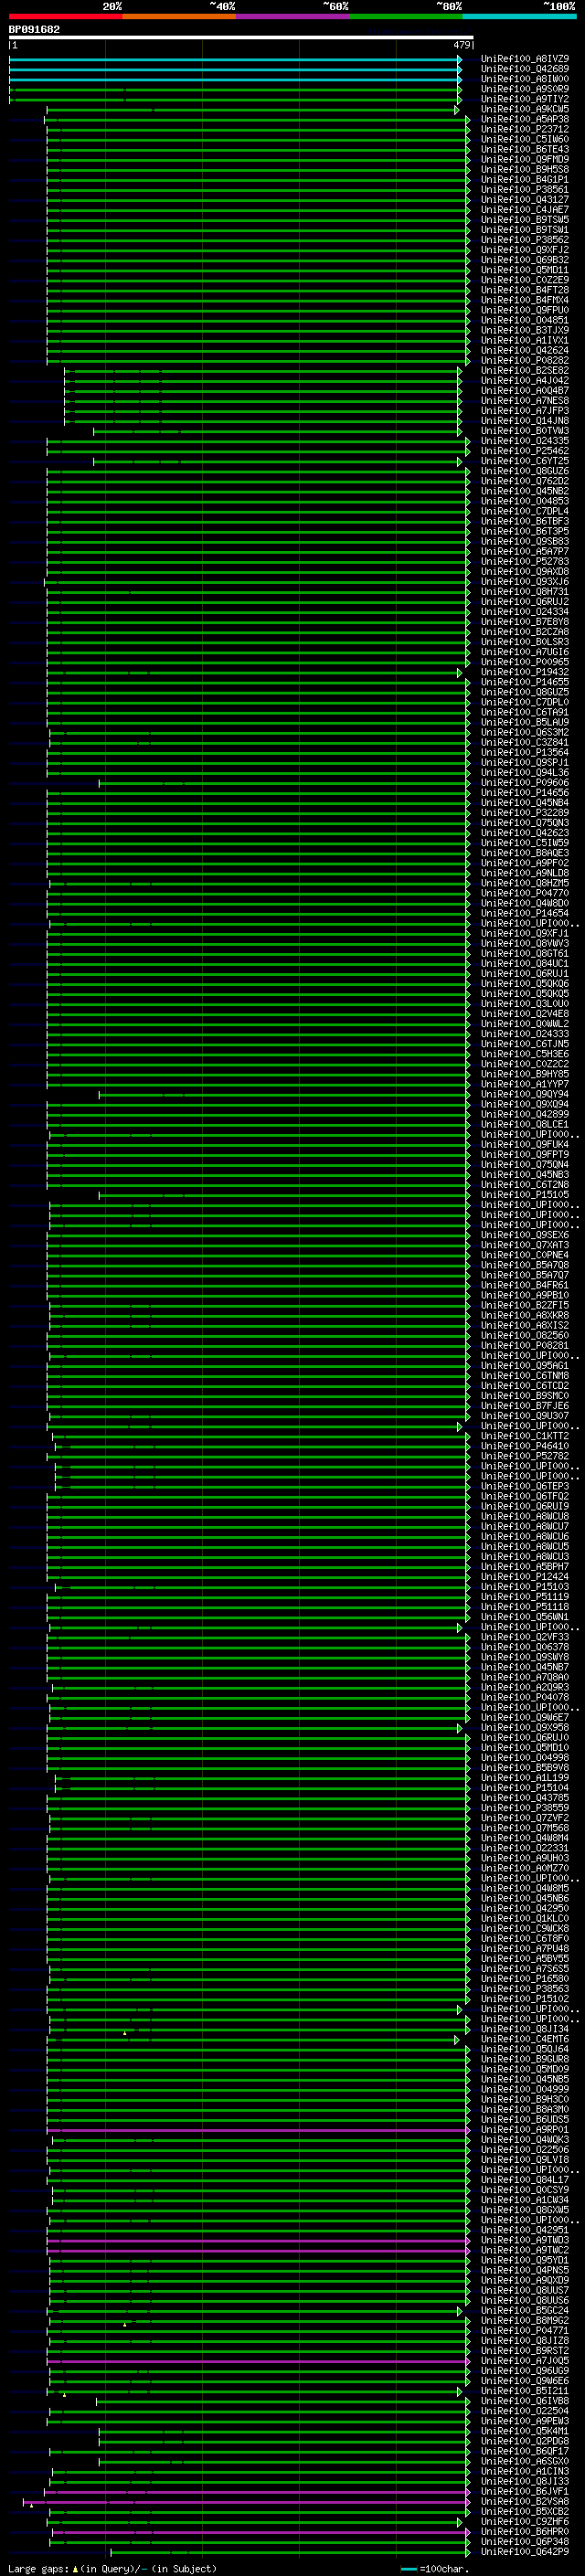
Task: Select label UniRef100_Q9FMD9
Action: (525, 159)
